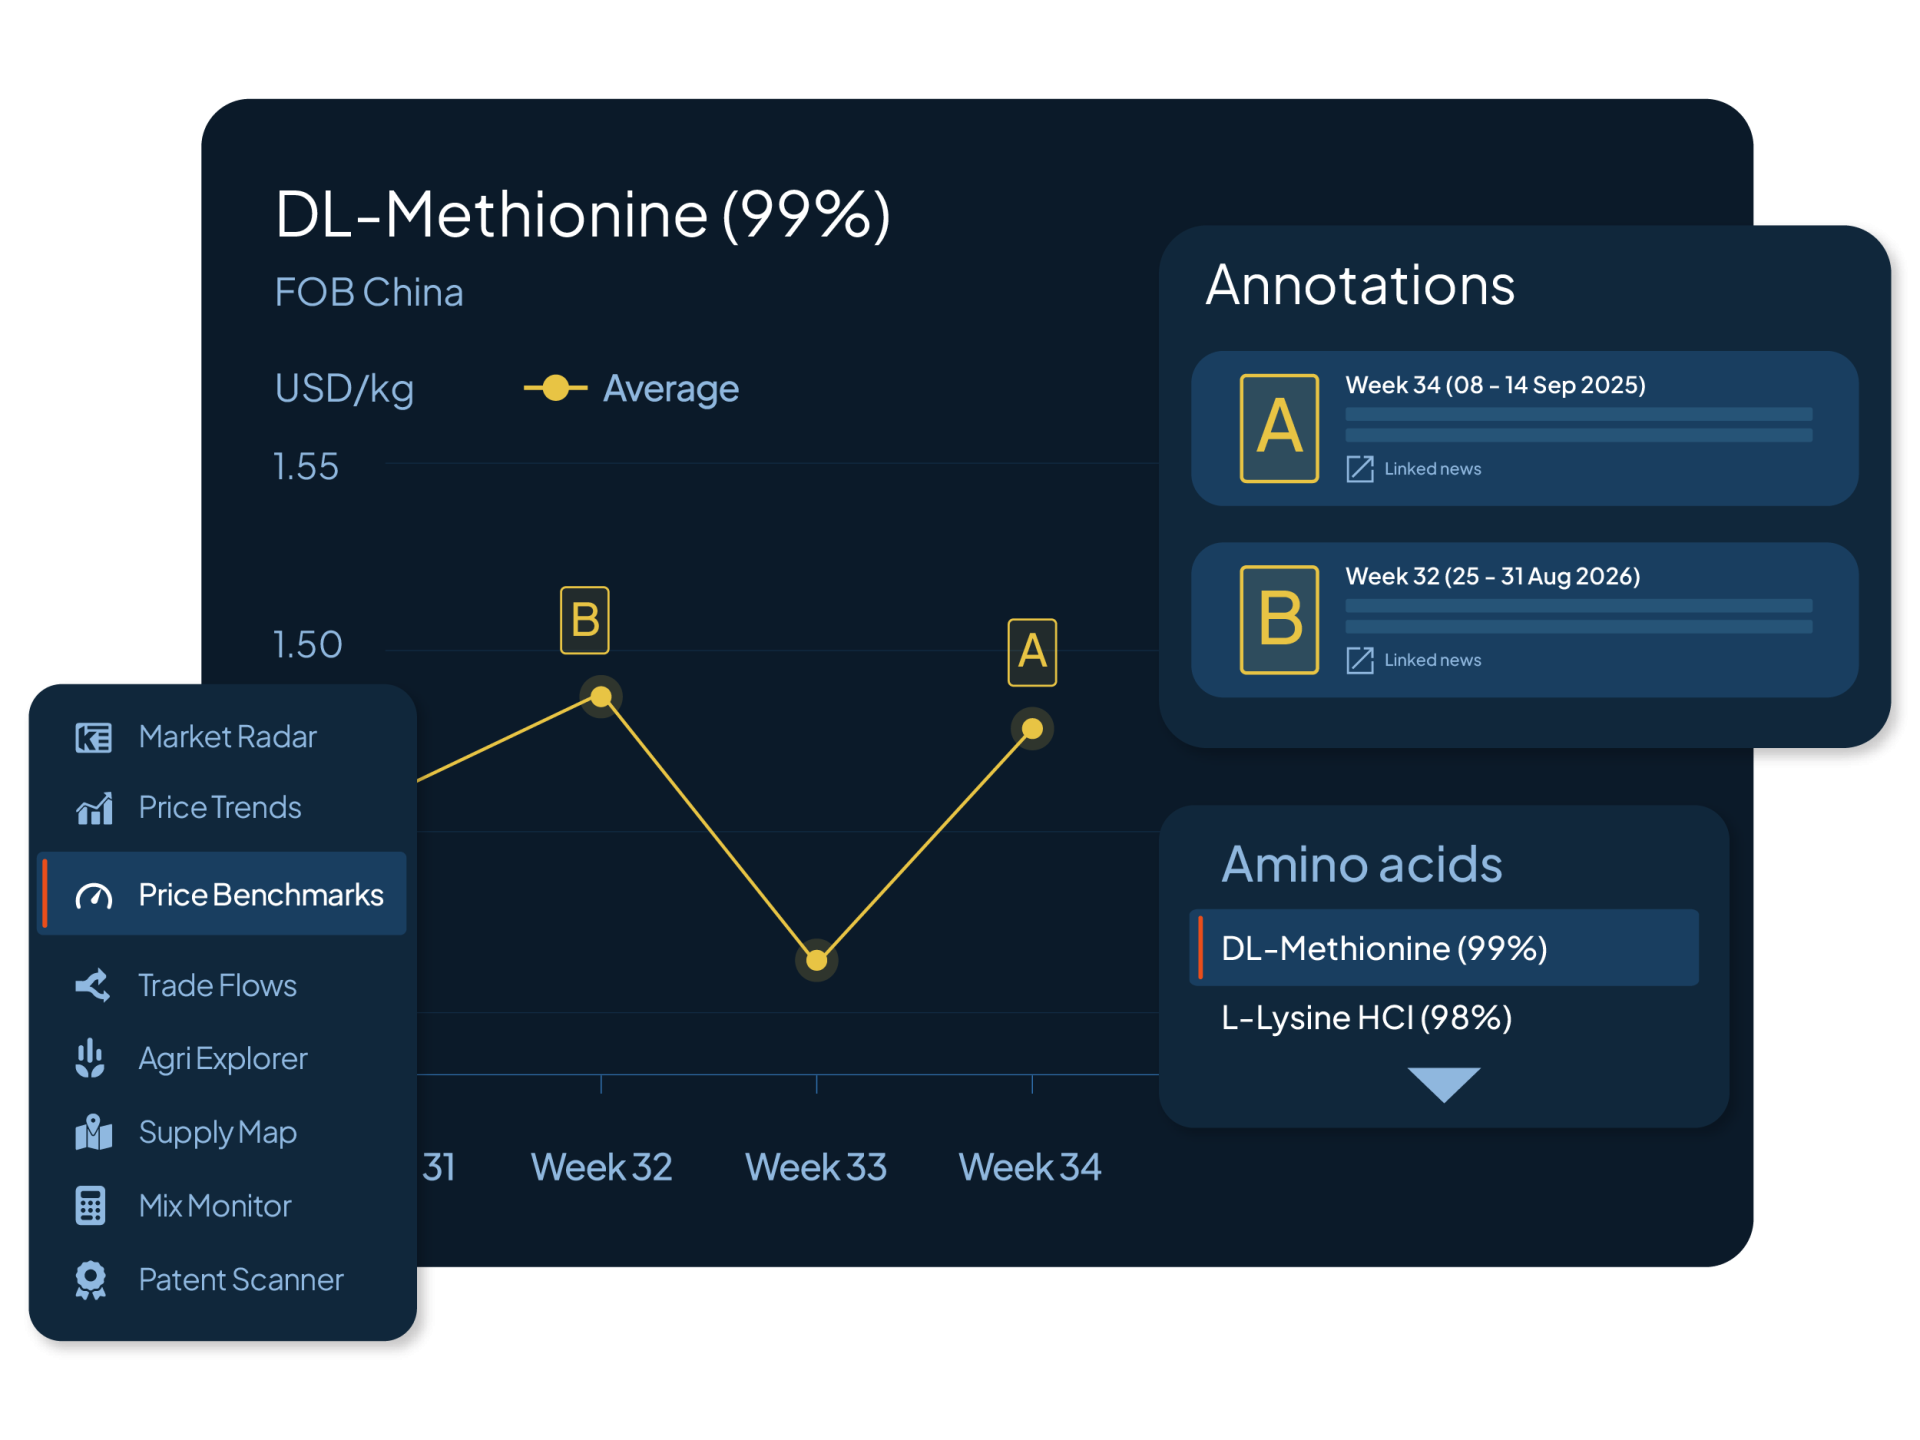
Task: Click the B annotation marker on chart
Action: [585, 620]
